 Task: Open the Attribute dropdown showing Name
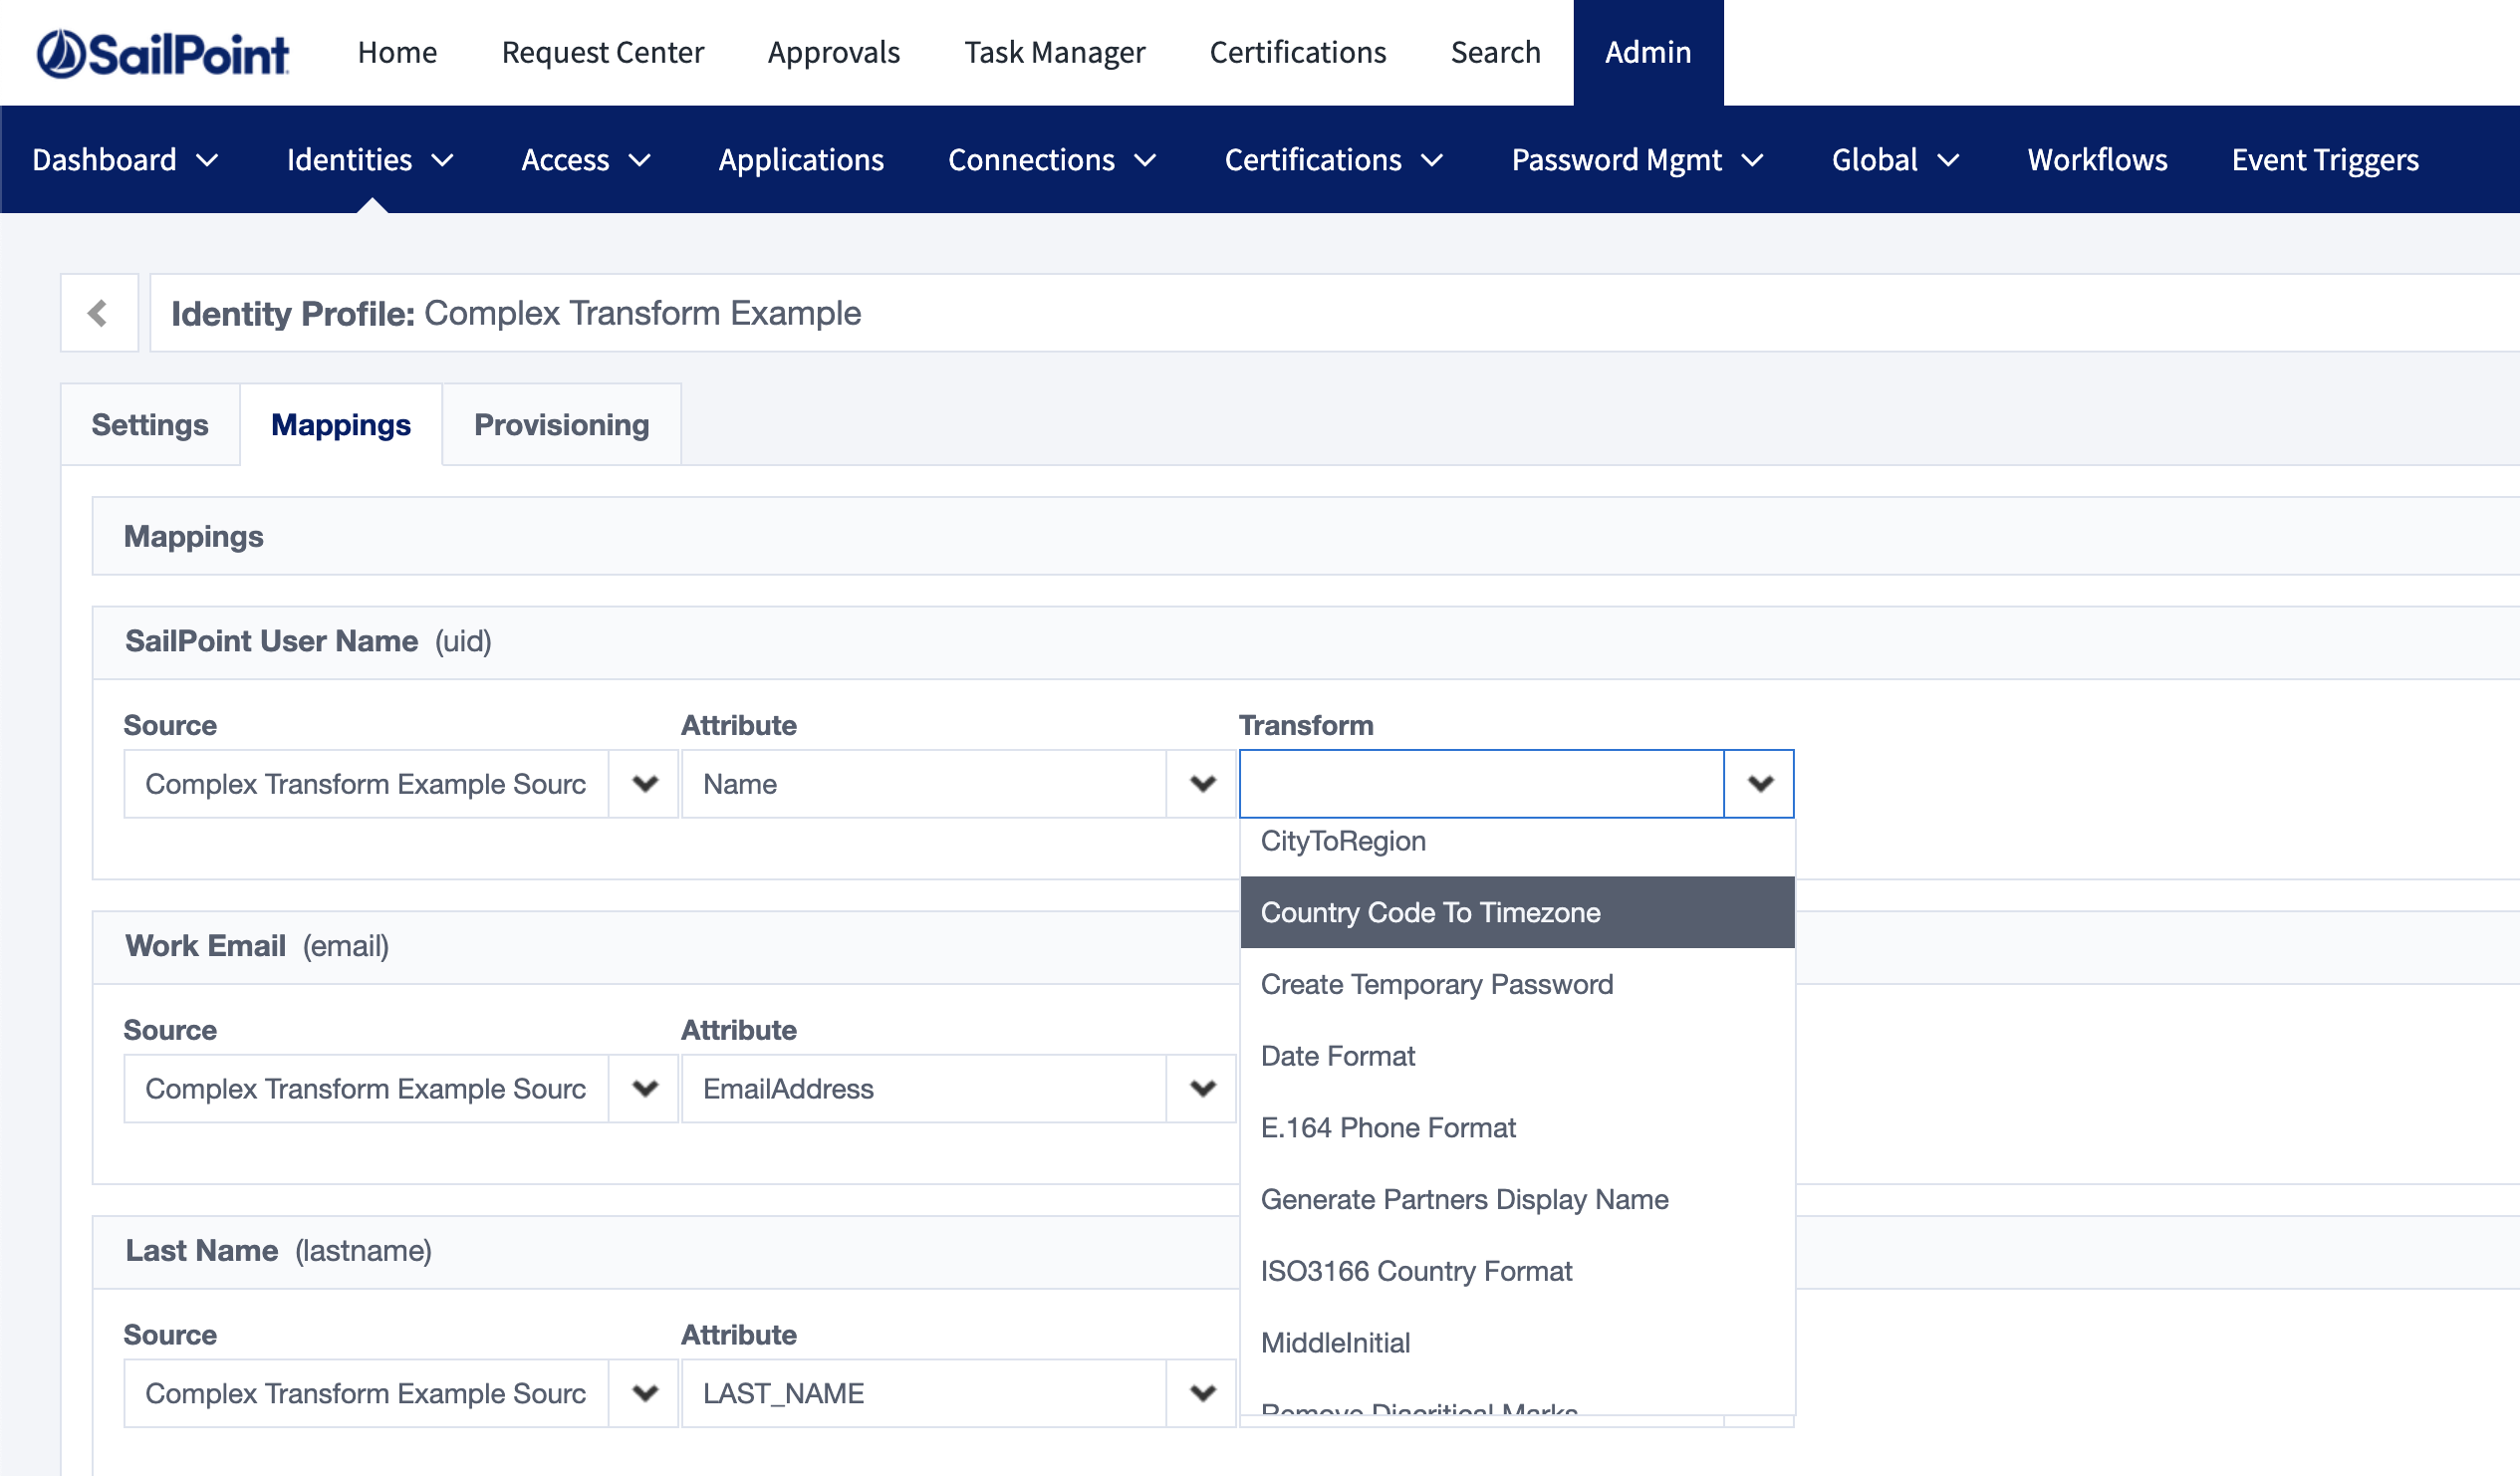(x=1200, y=784)
